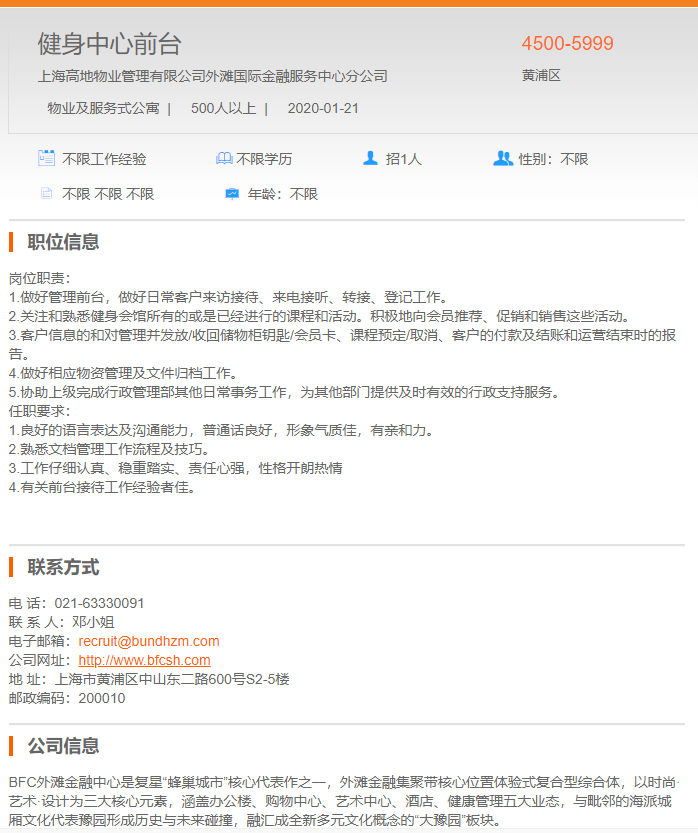Click the job title 健身中心前台
Image resolution: width=698 pixels, height=833 pixels.
[x=110, y=44]
